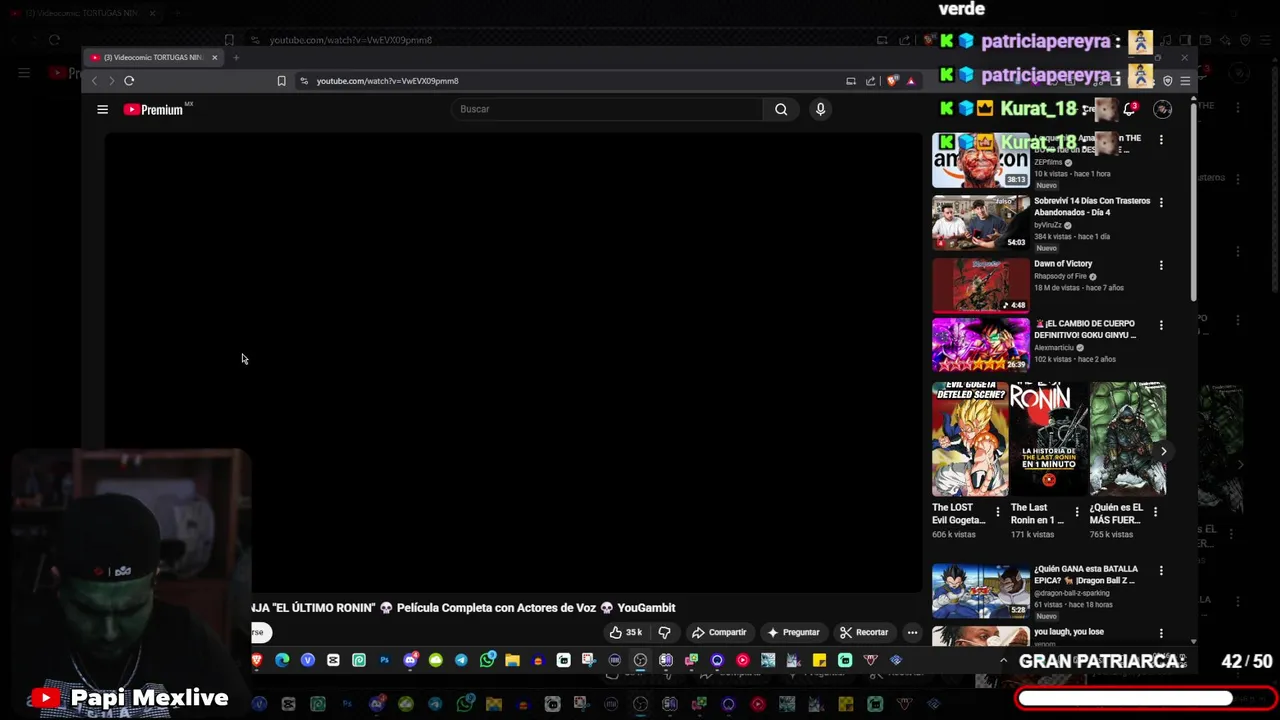Open options for The Last Ronin short
1280x720 pixels.
tap(1077, 512)
